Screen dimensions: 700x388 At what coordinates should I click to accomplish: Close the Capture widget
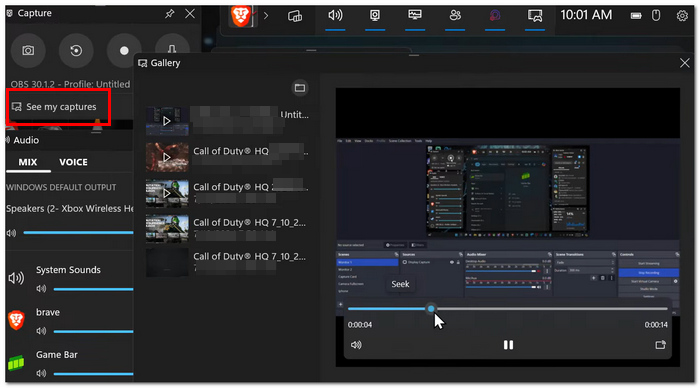[x=190, y=14]
